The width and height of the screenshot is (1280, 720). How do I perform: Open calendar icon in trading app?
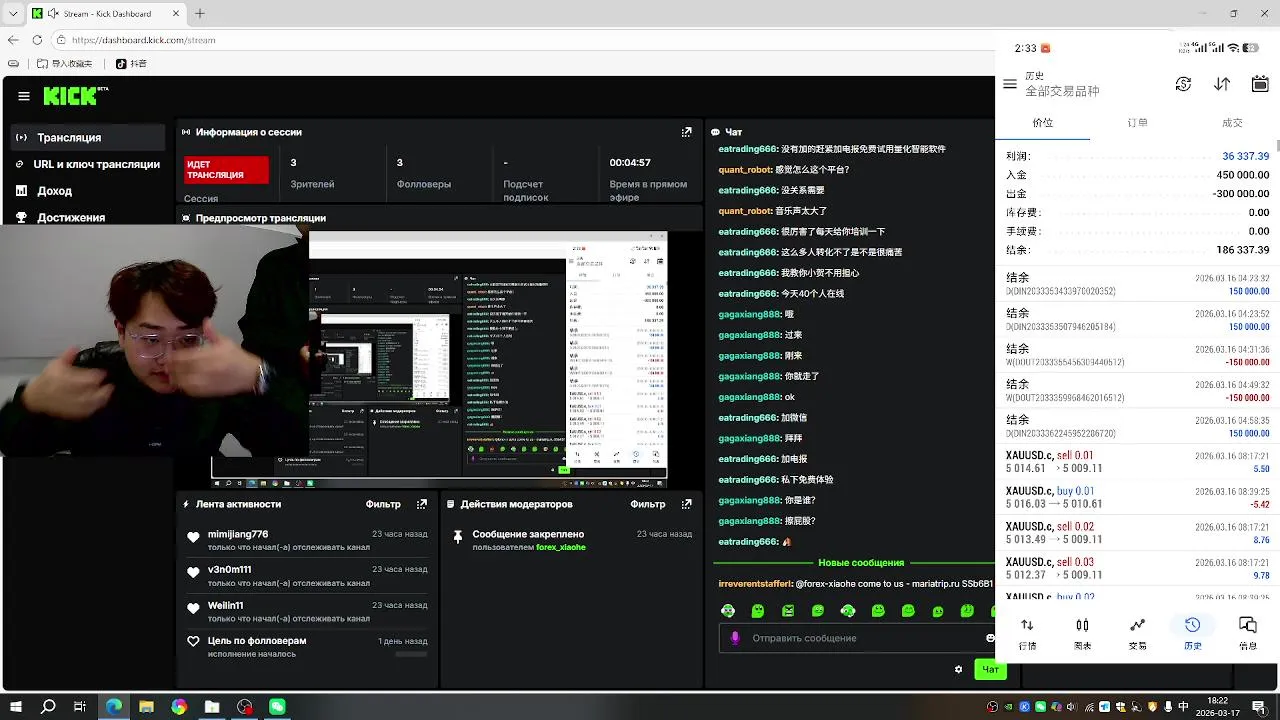1260,84
